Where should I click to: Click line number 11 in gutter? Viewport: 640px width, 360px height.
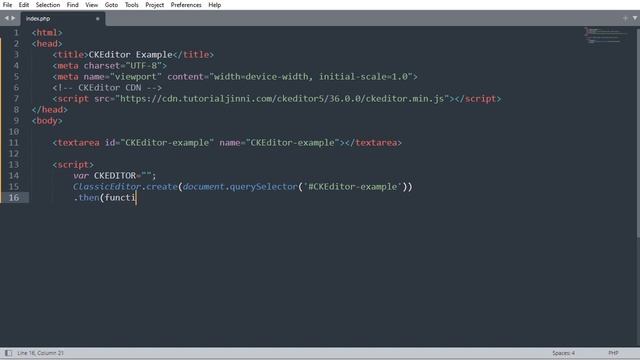pos(14,143)
